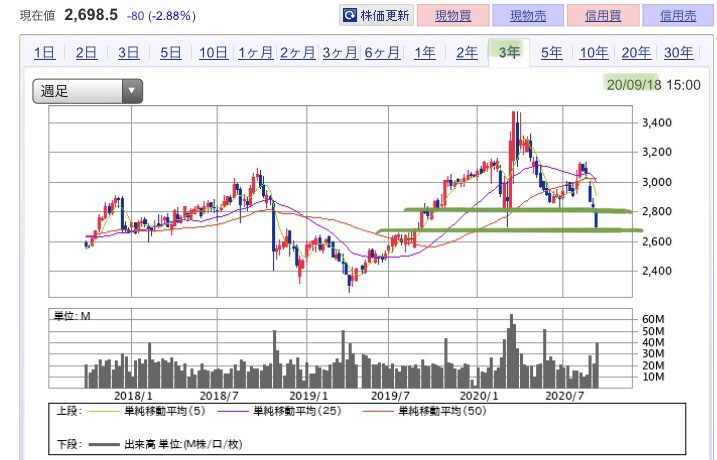717x460 pixels.
Task: Click the 単純移動平均(50) legend entry
Action: [424, 411]
